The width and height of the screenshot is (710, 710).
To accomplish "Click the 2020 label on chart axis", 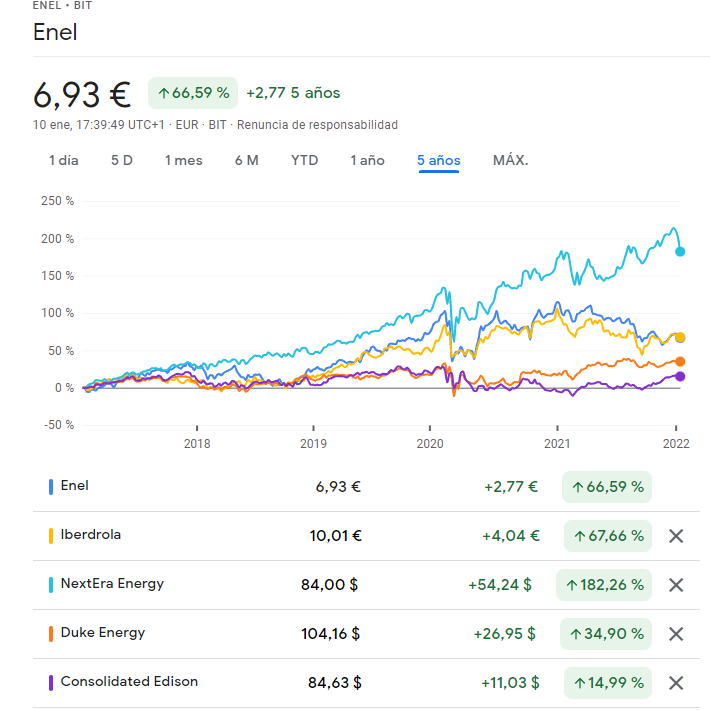I will (x=430, y=444).
